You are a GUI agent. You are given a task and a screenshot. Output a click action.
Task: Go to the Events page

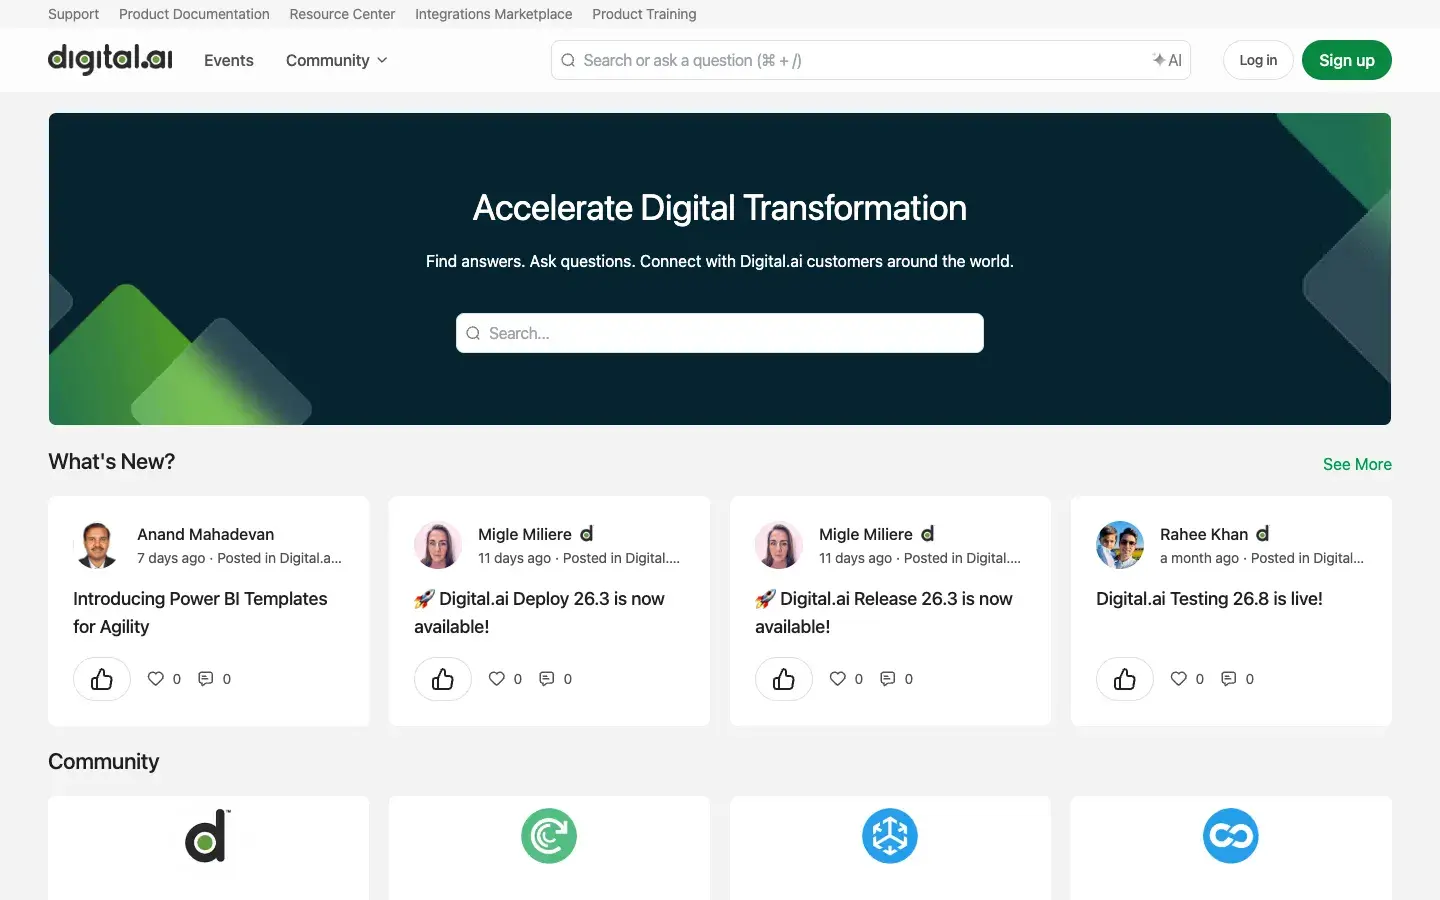pyautogui.click(x=229, y=60)
